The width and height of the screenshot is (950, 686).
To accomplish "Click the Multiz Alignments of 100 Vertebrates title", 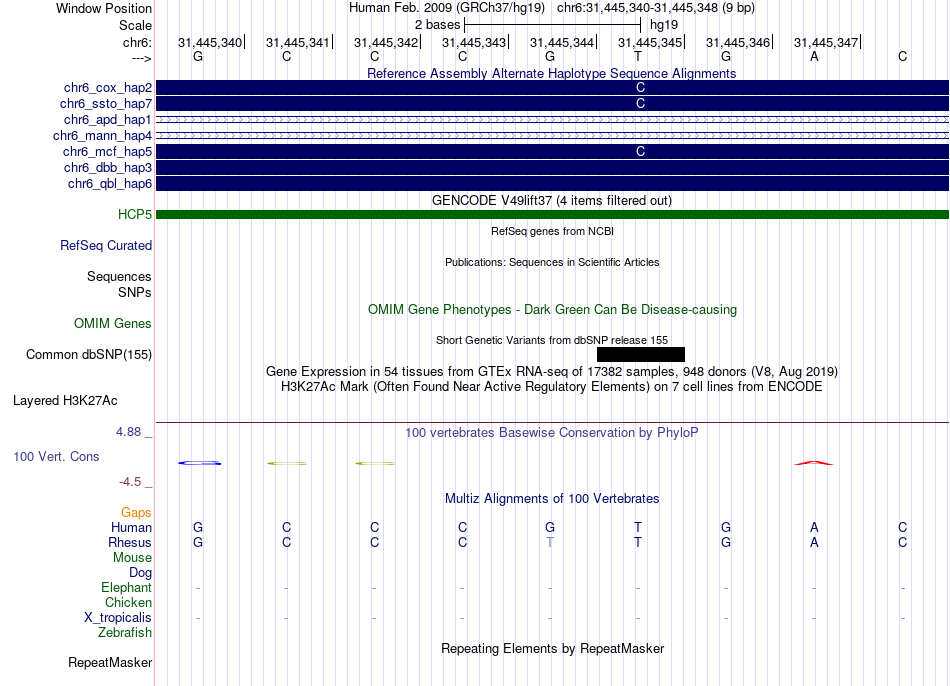I will click(x=552, y=499).
